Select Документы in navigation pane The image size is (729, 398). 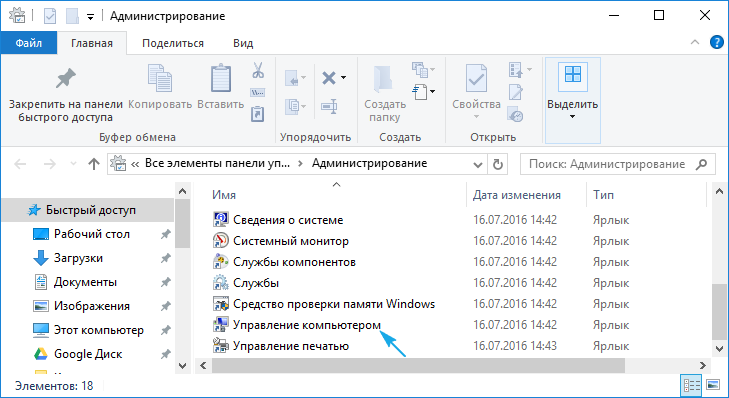pyautogui.click(x=87, y=282)
